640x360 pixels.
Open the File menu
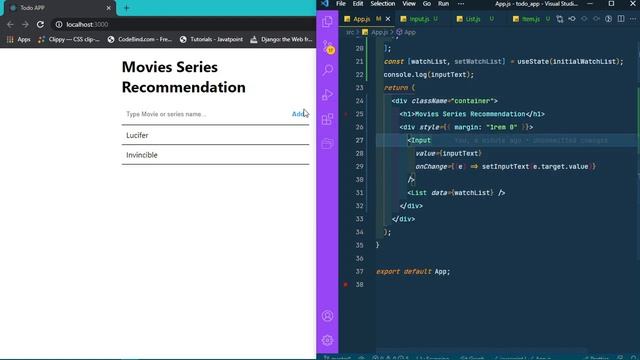point(341,4)
